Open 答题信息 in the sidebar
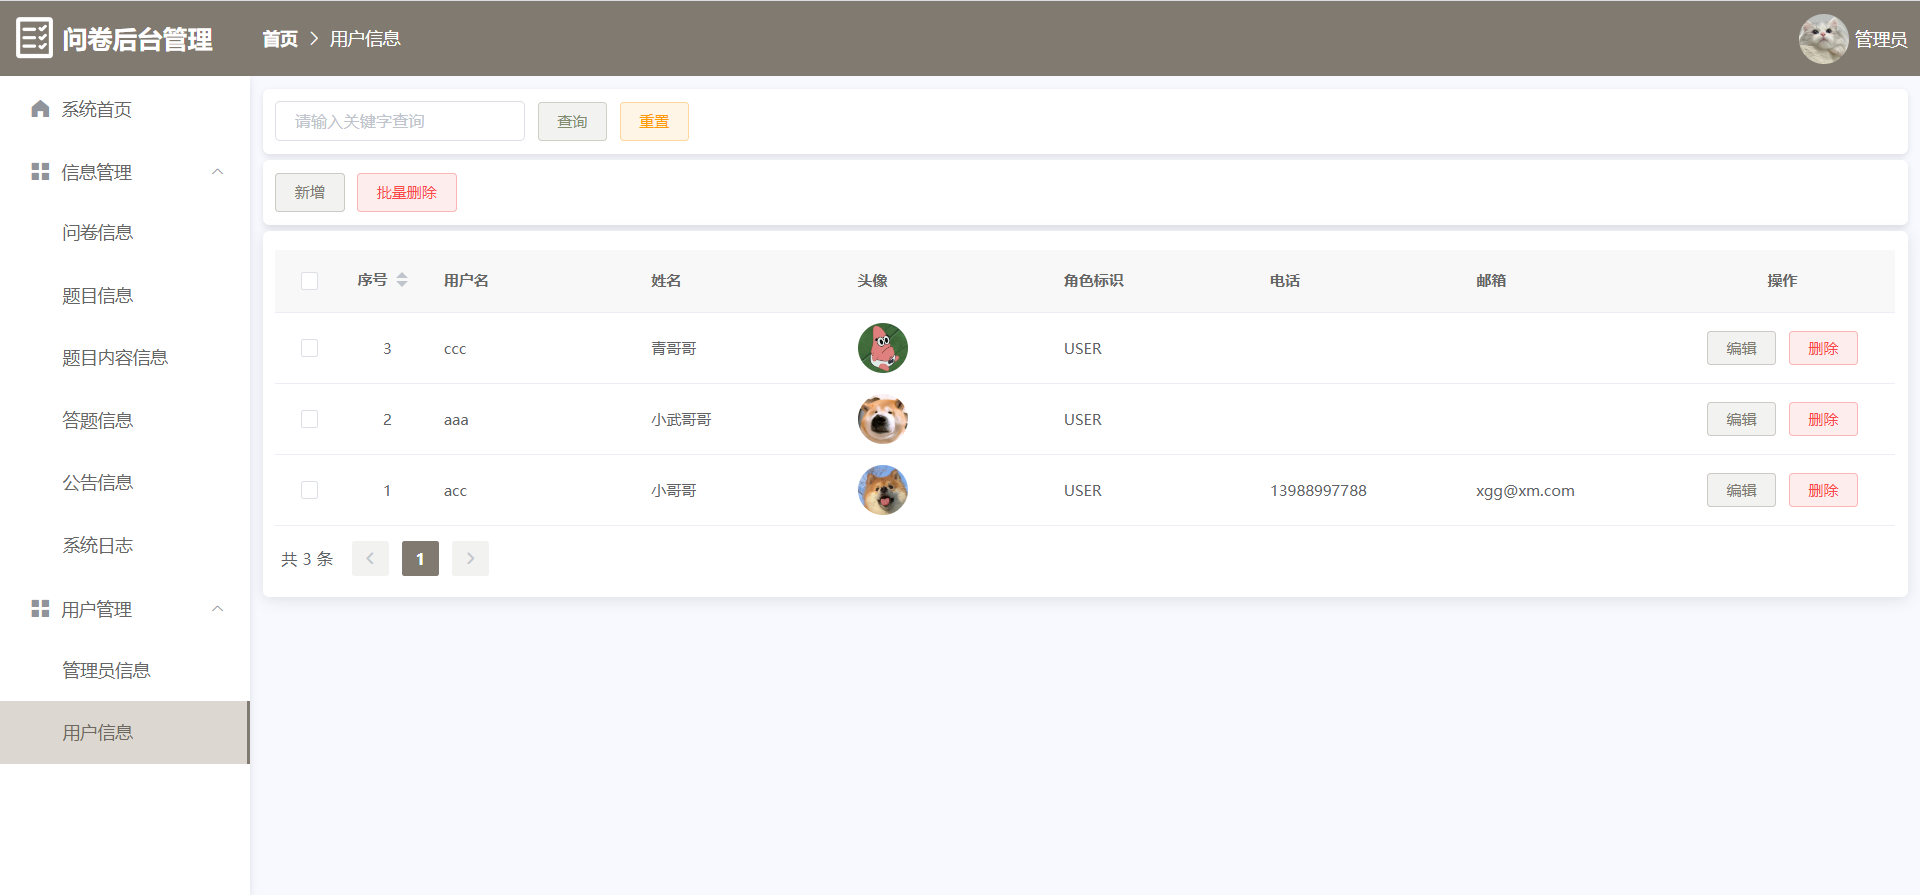The height and width of the screenshot is (895, 1920). click(125, 421)
